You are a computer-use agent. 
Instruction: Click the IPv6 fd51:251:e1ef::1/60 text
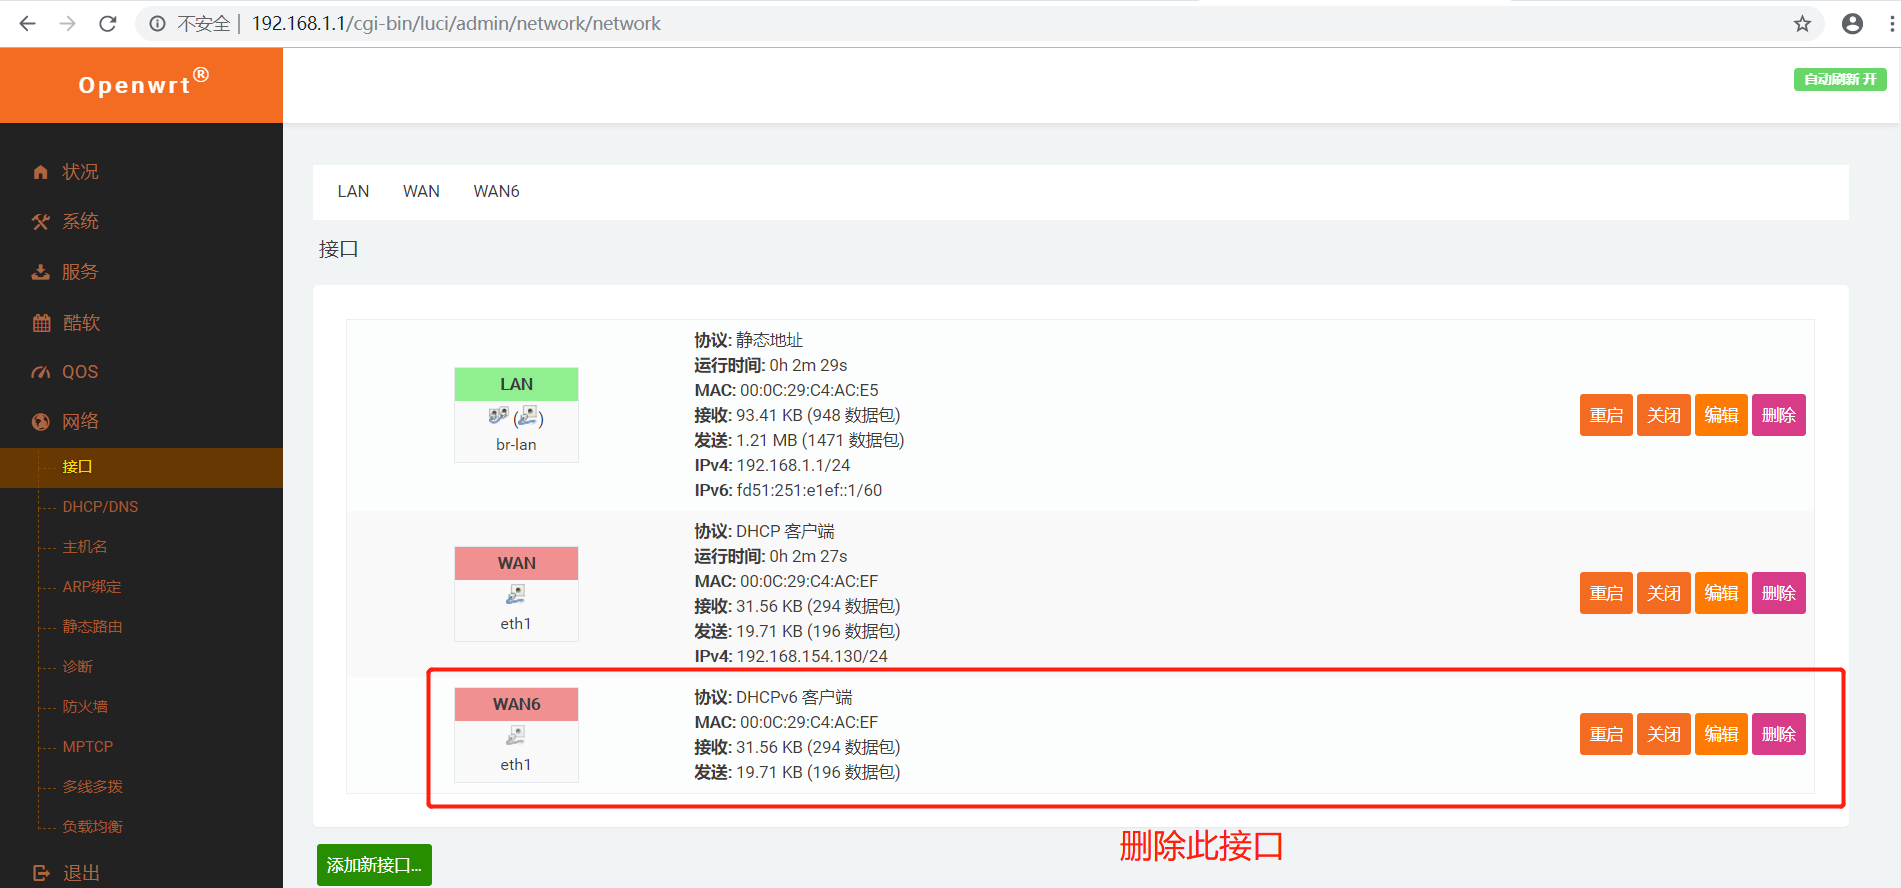788,490
